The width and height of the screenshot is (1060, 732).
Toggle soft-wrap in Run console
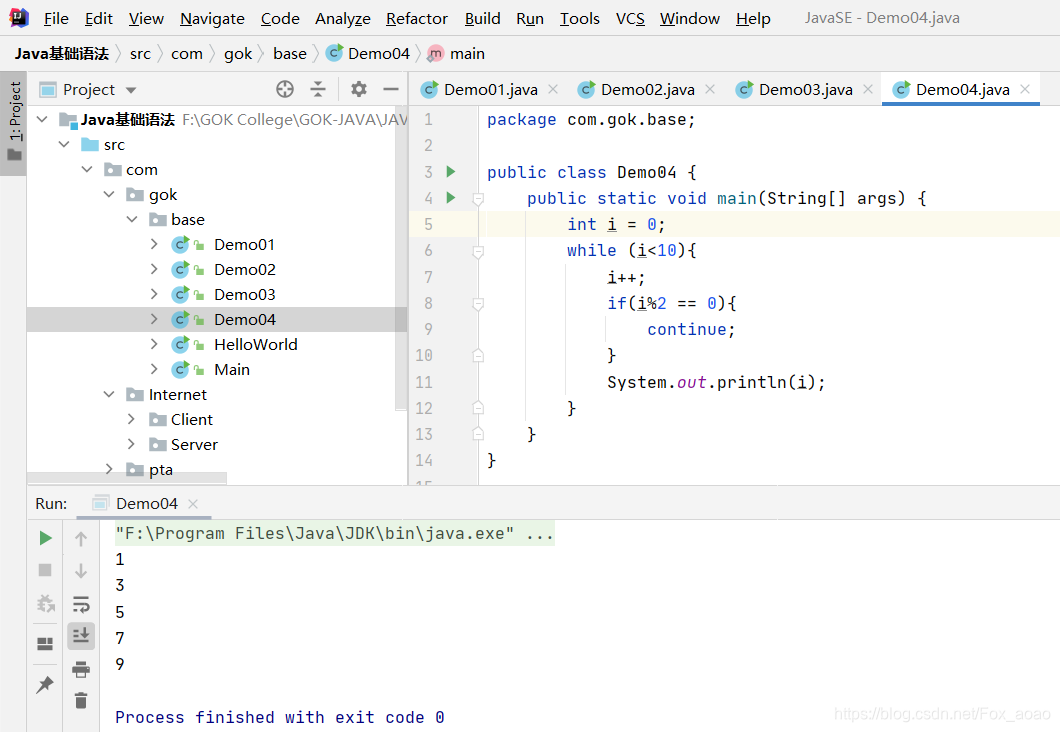coord(81,604)
